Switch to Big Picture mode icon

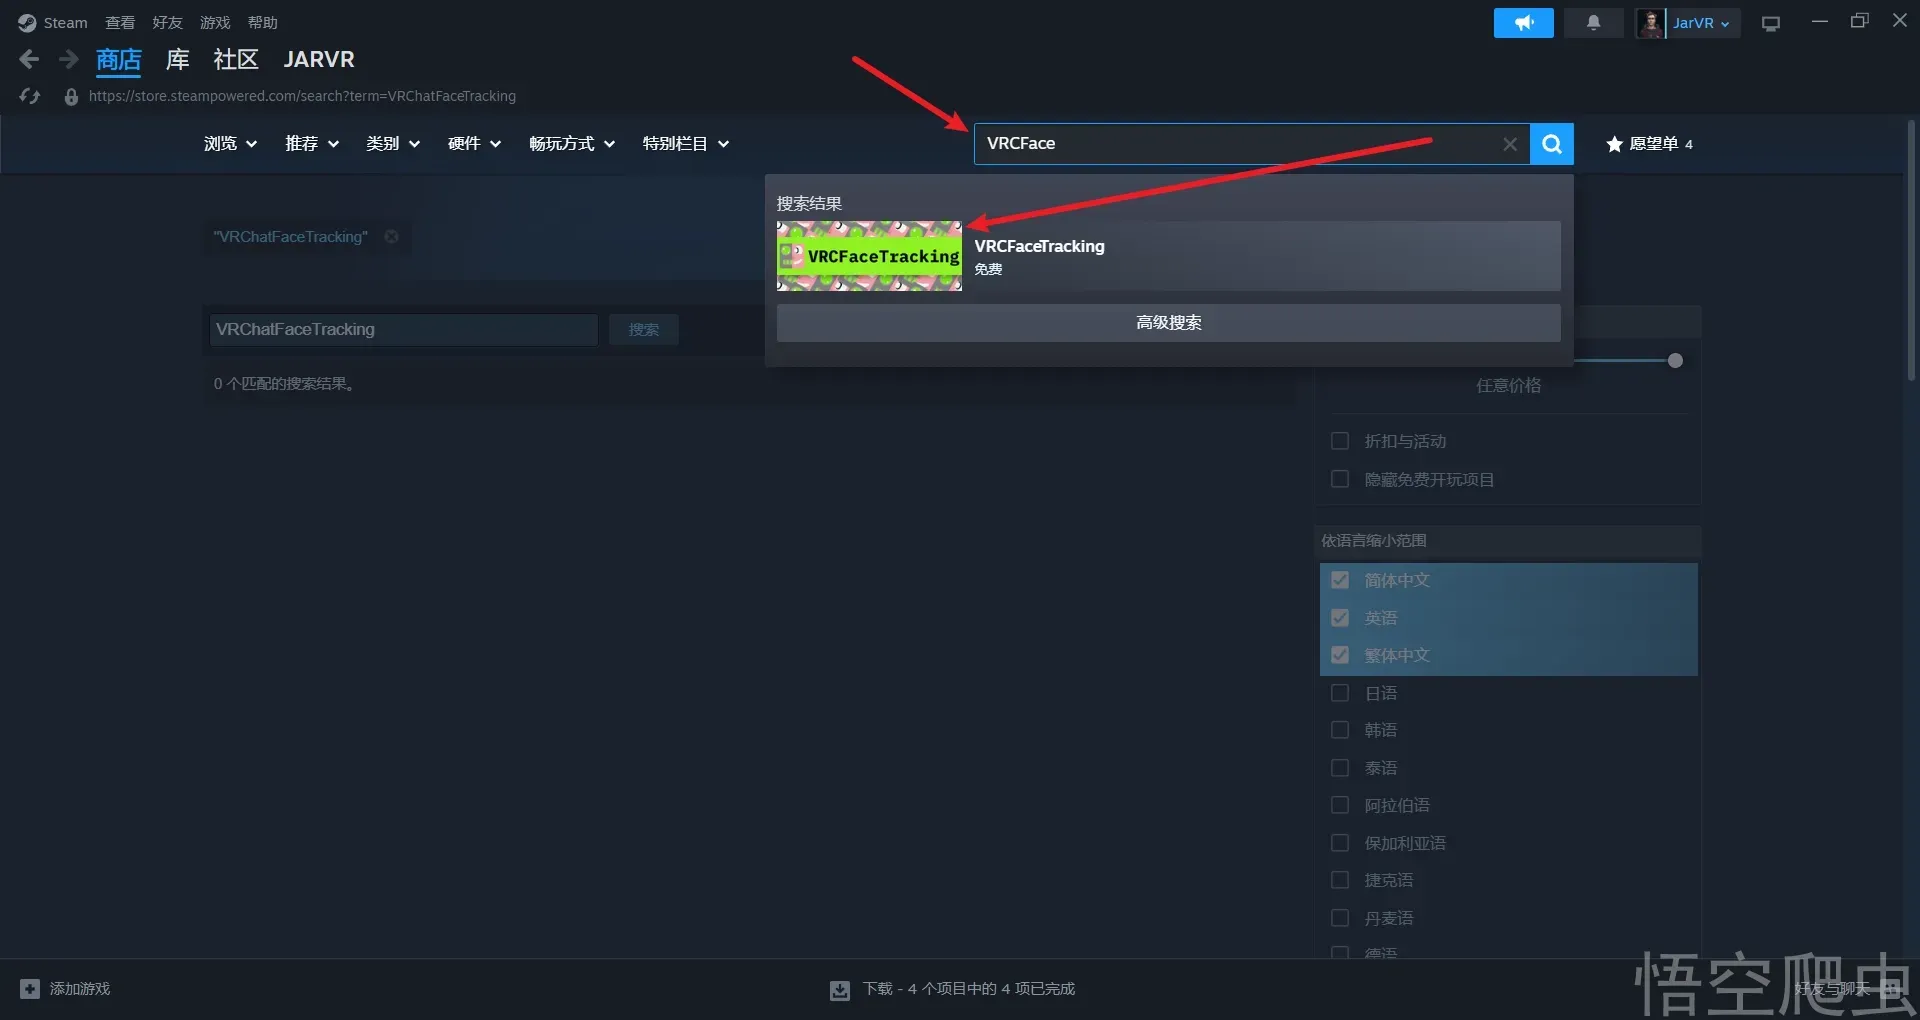[1771, 24]
